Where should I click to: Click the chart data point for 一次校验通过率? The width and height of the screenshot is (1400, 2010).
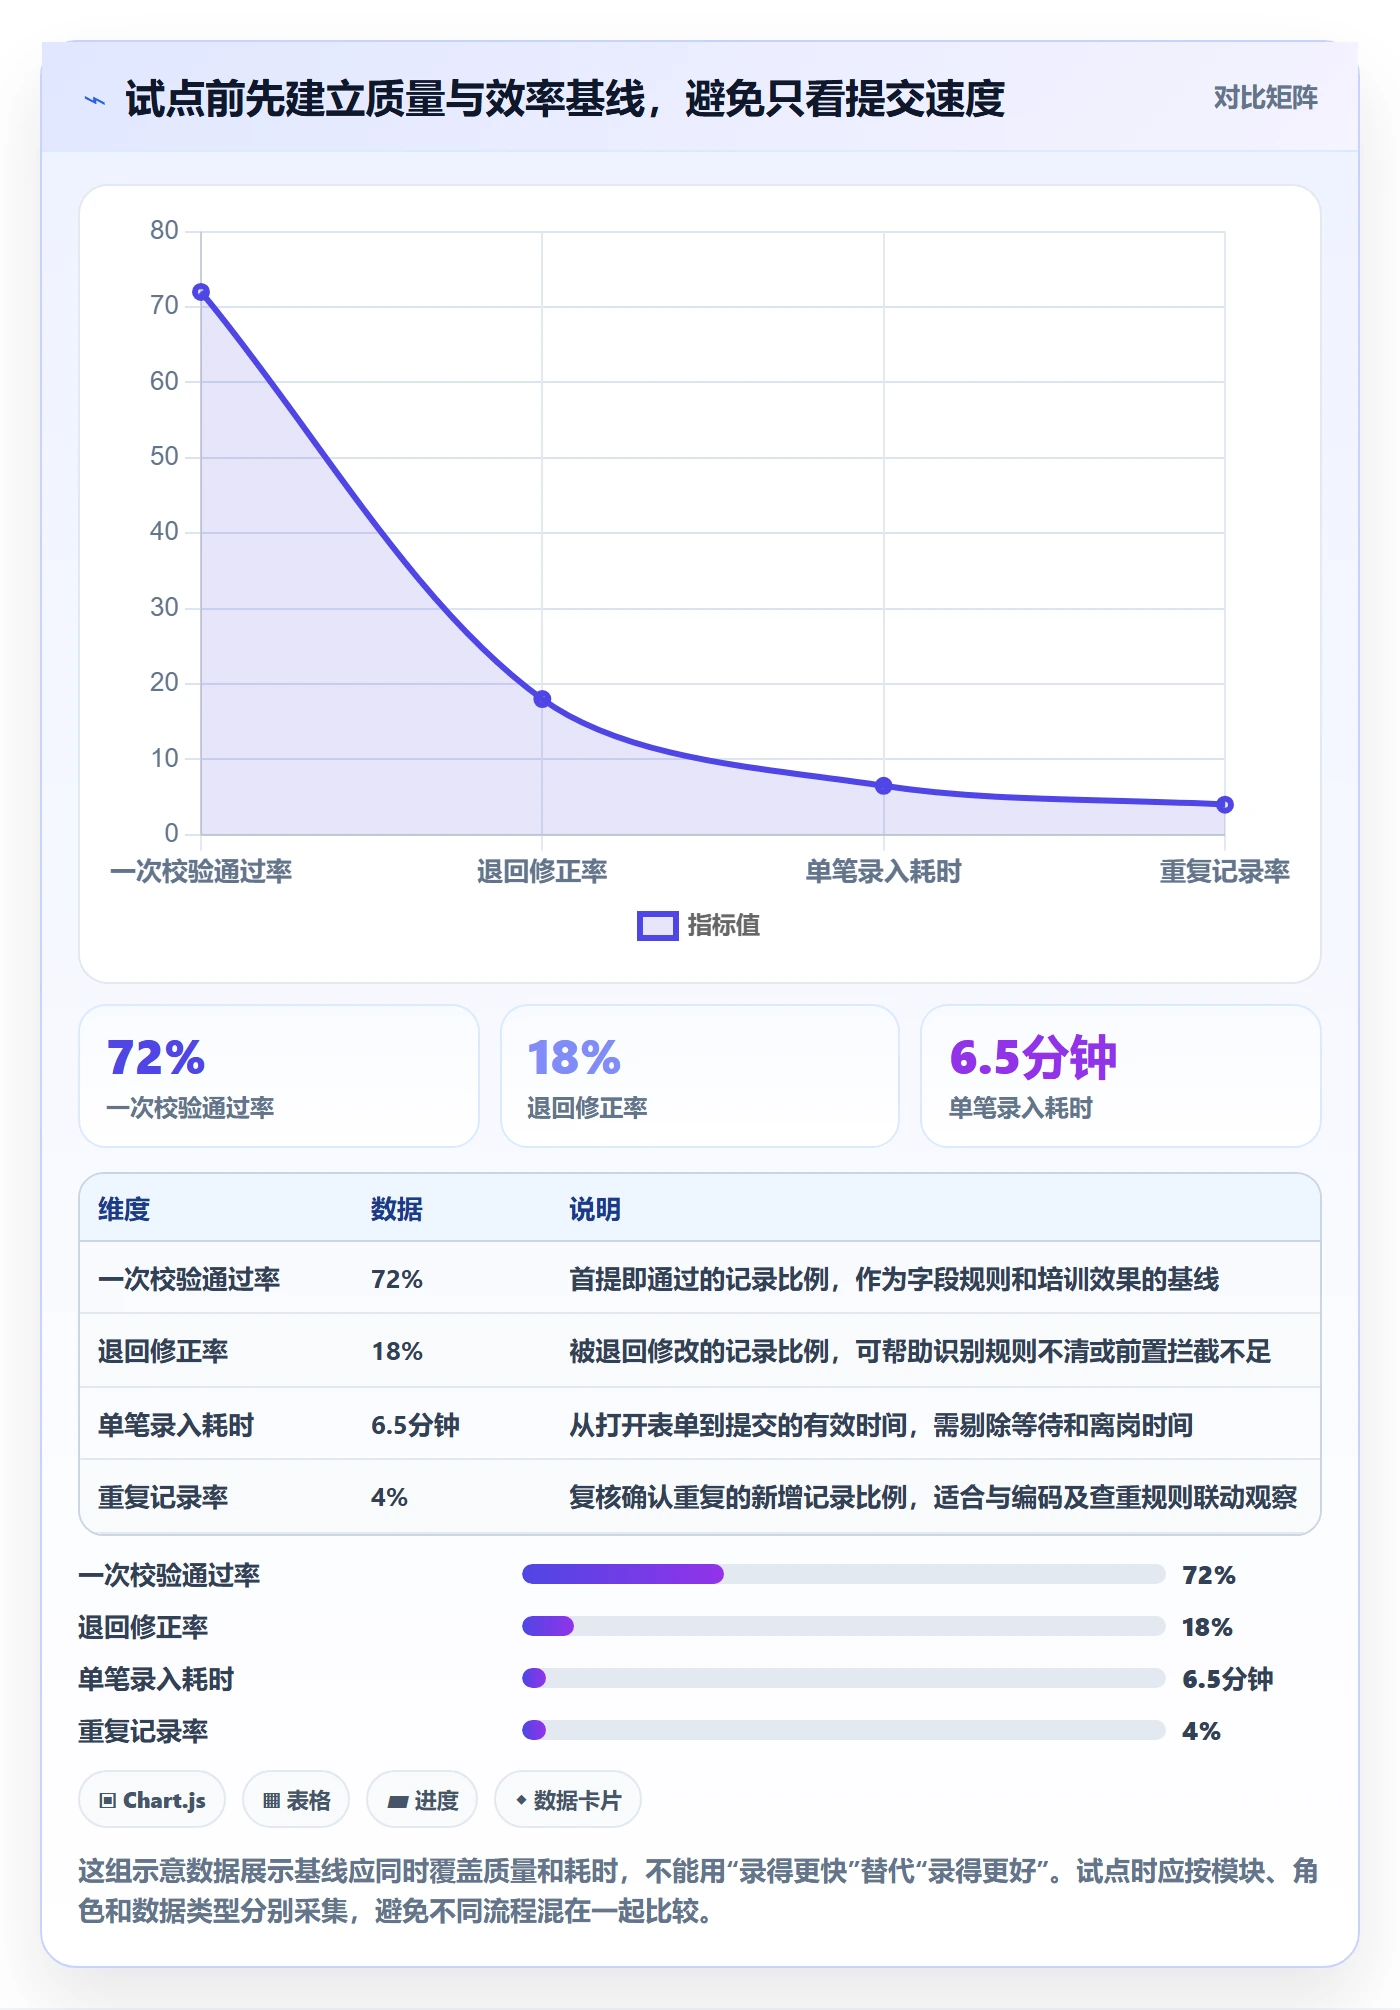[201, 292]
